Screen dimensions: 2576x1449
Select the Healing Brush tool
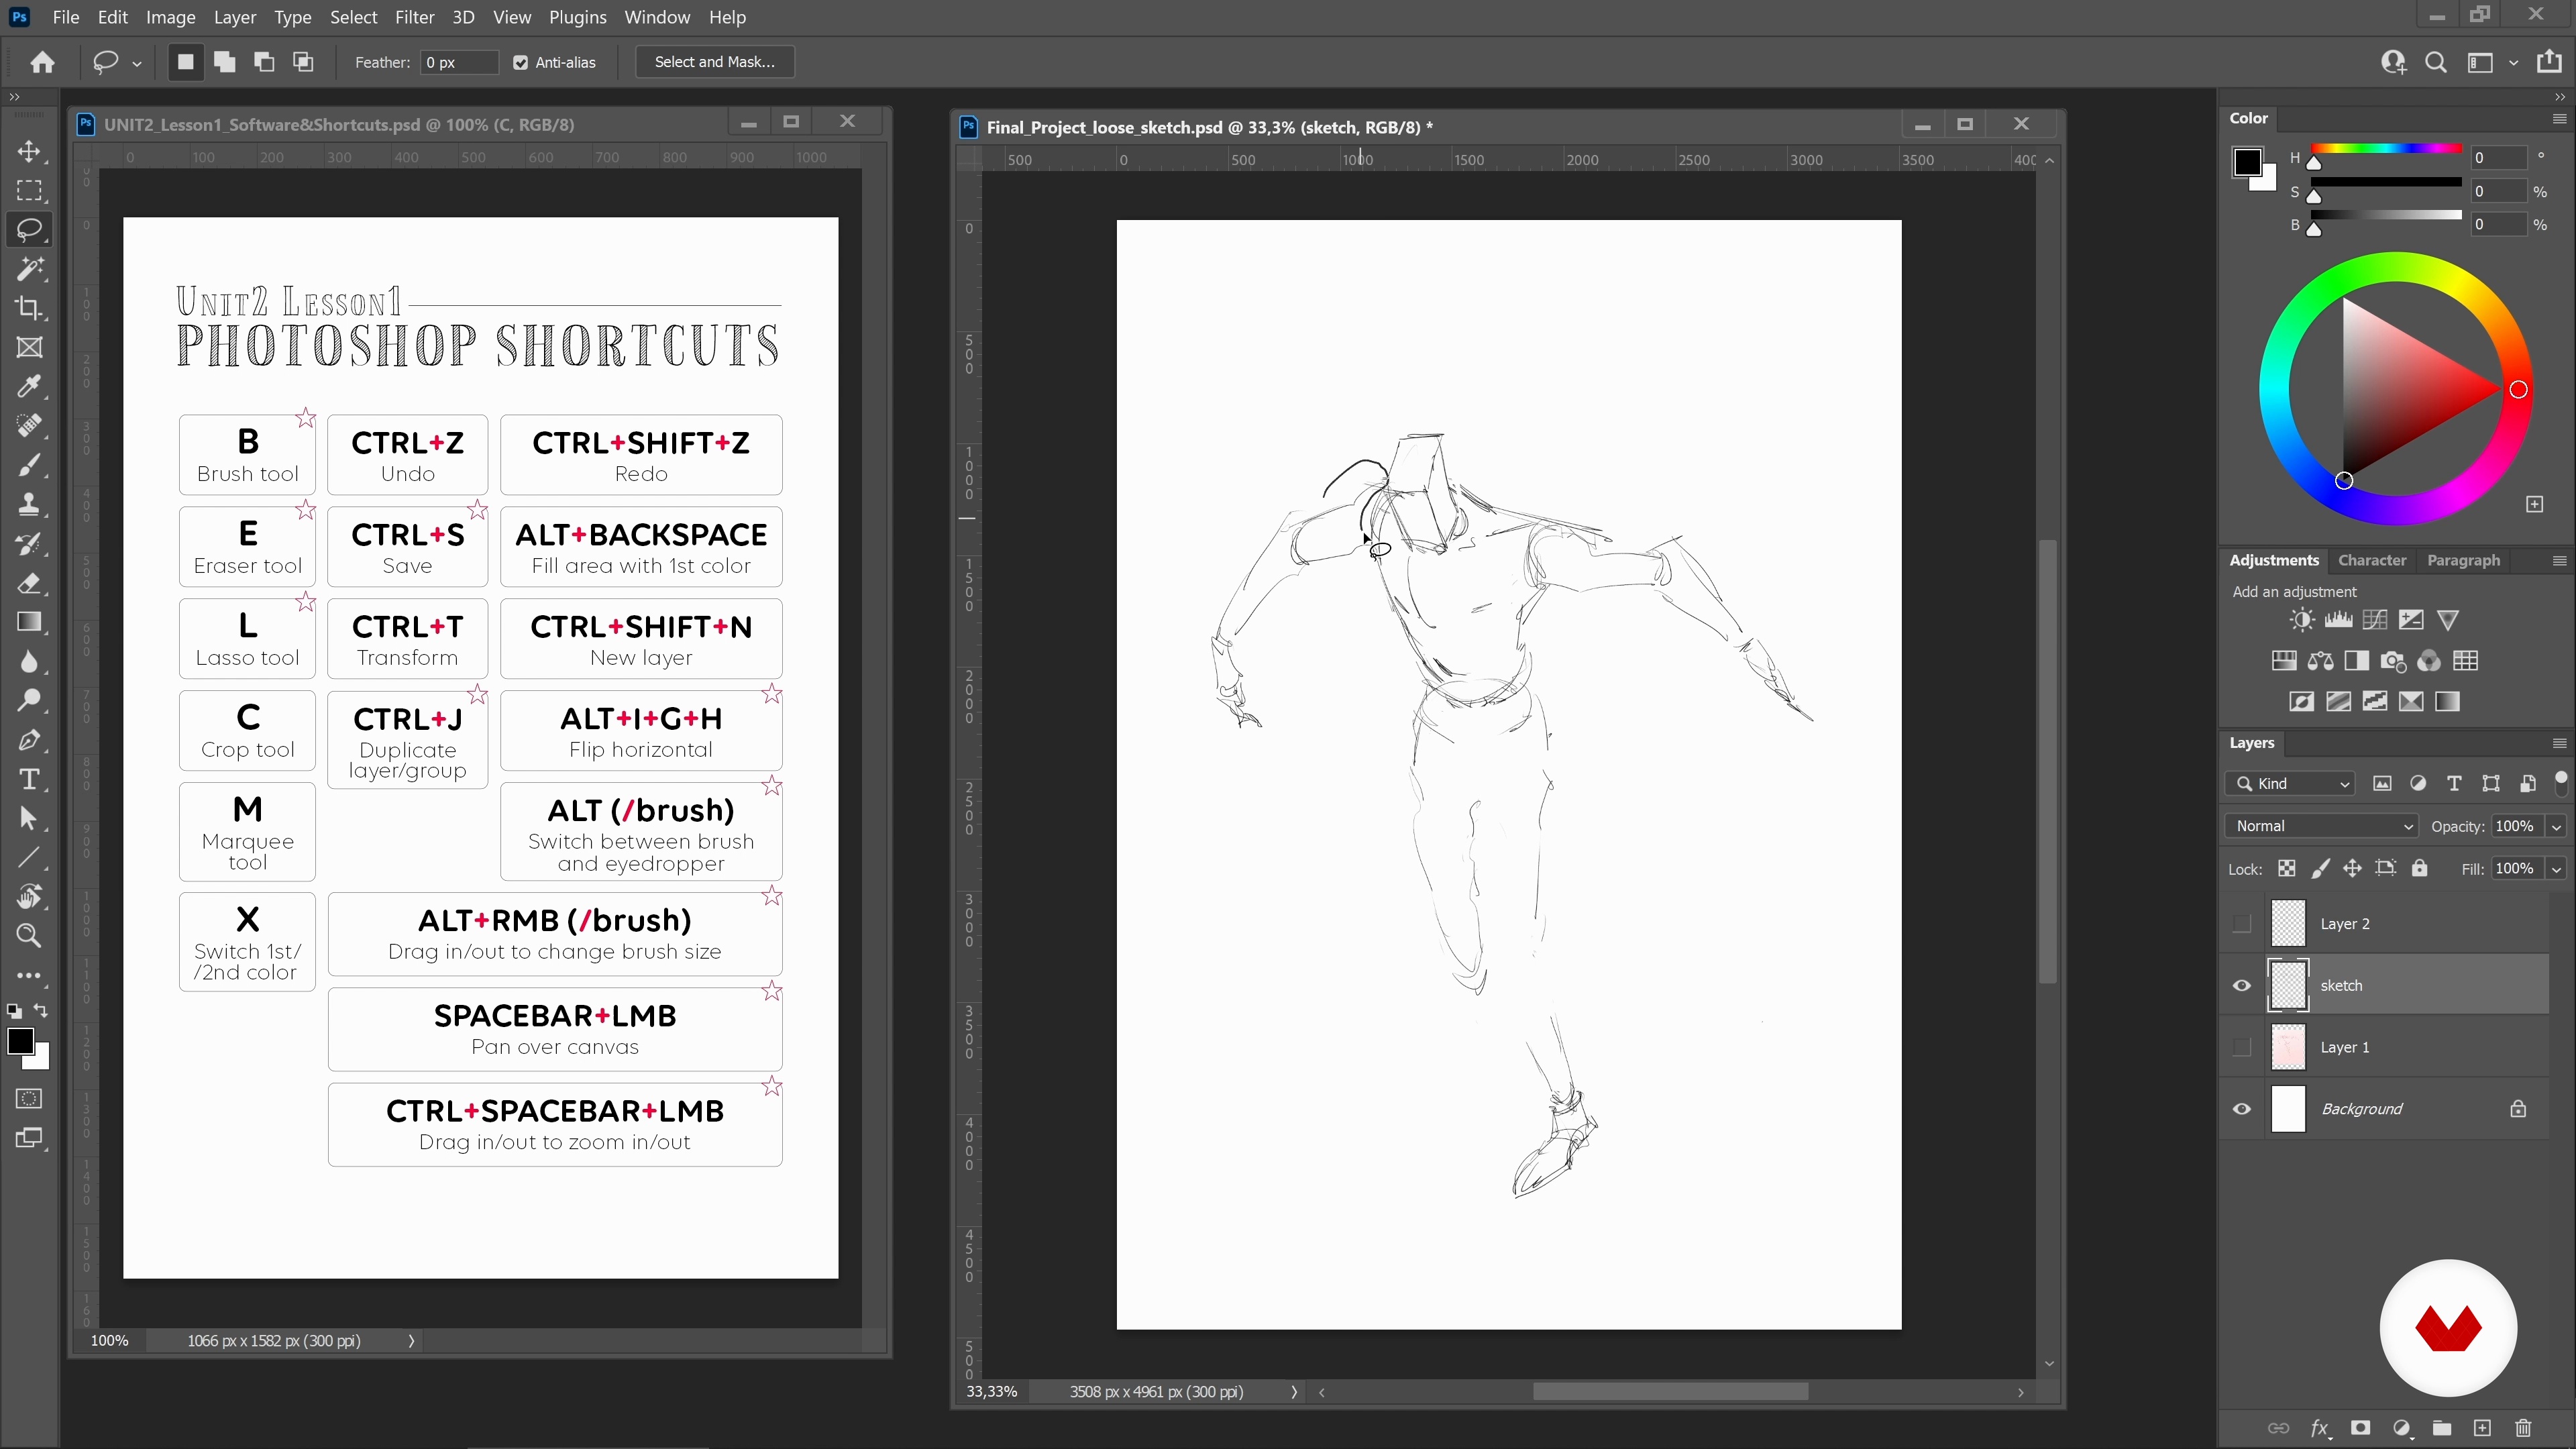[29, 425]
